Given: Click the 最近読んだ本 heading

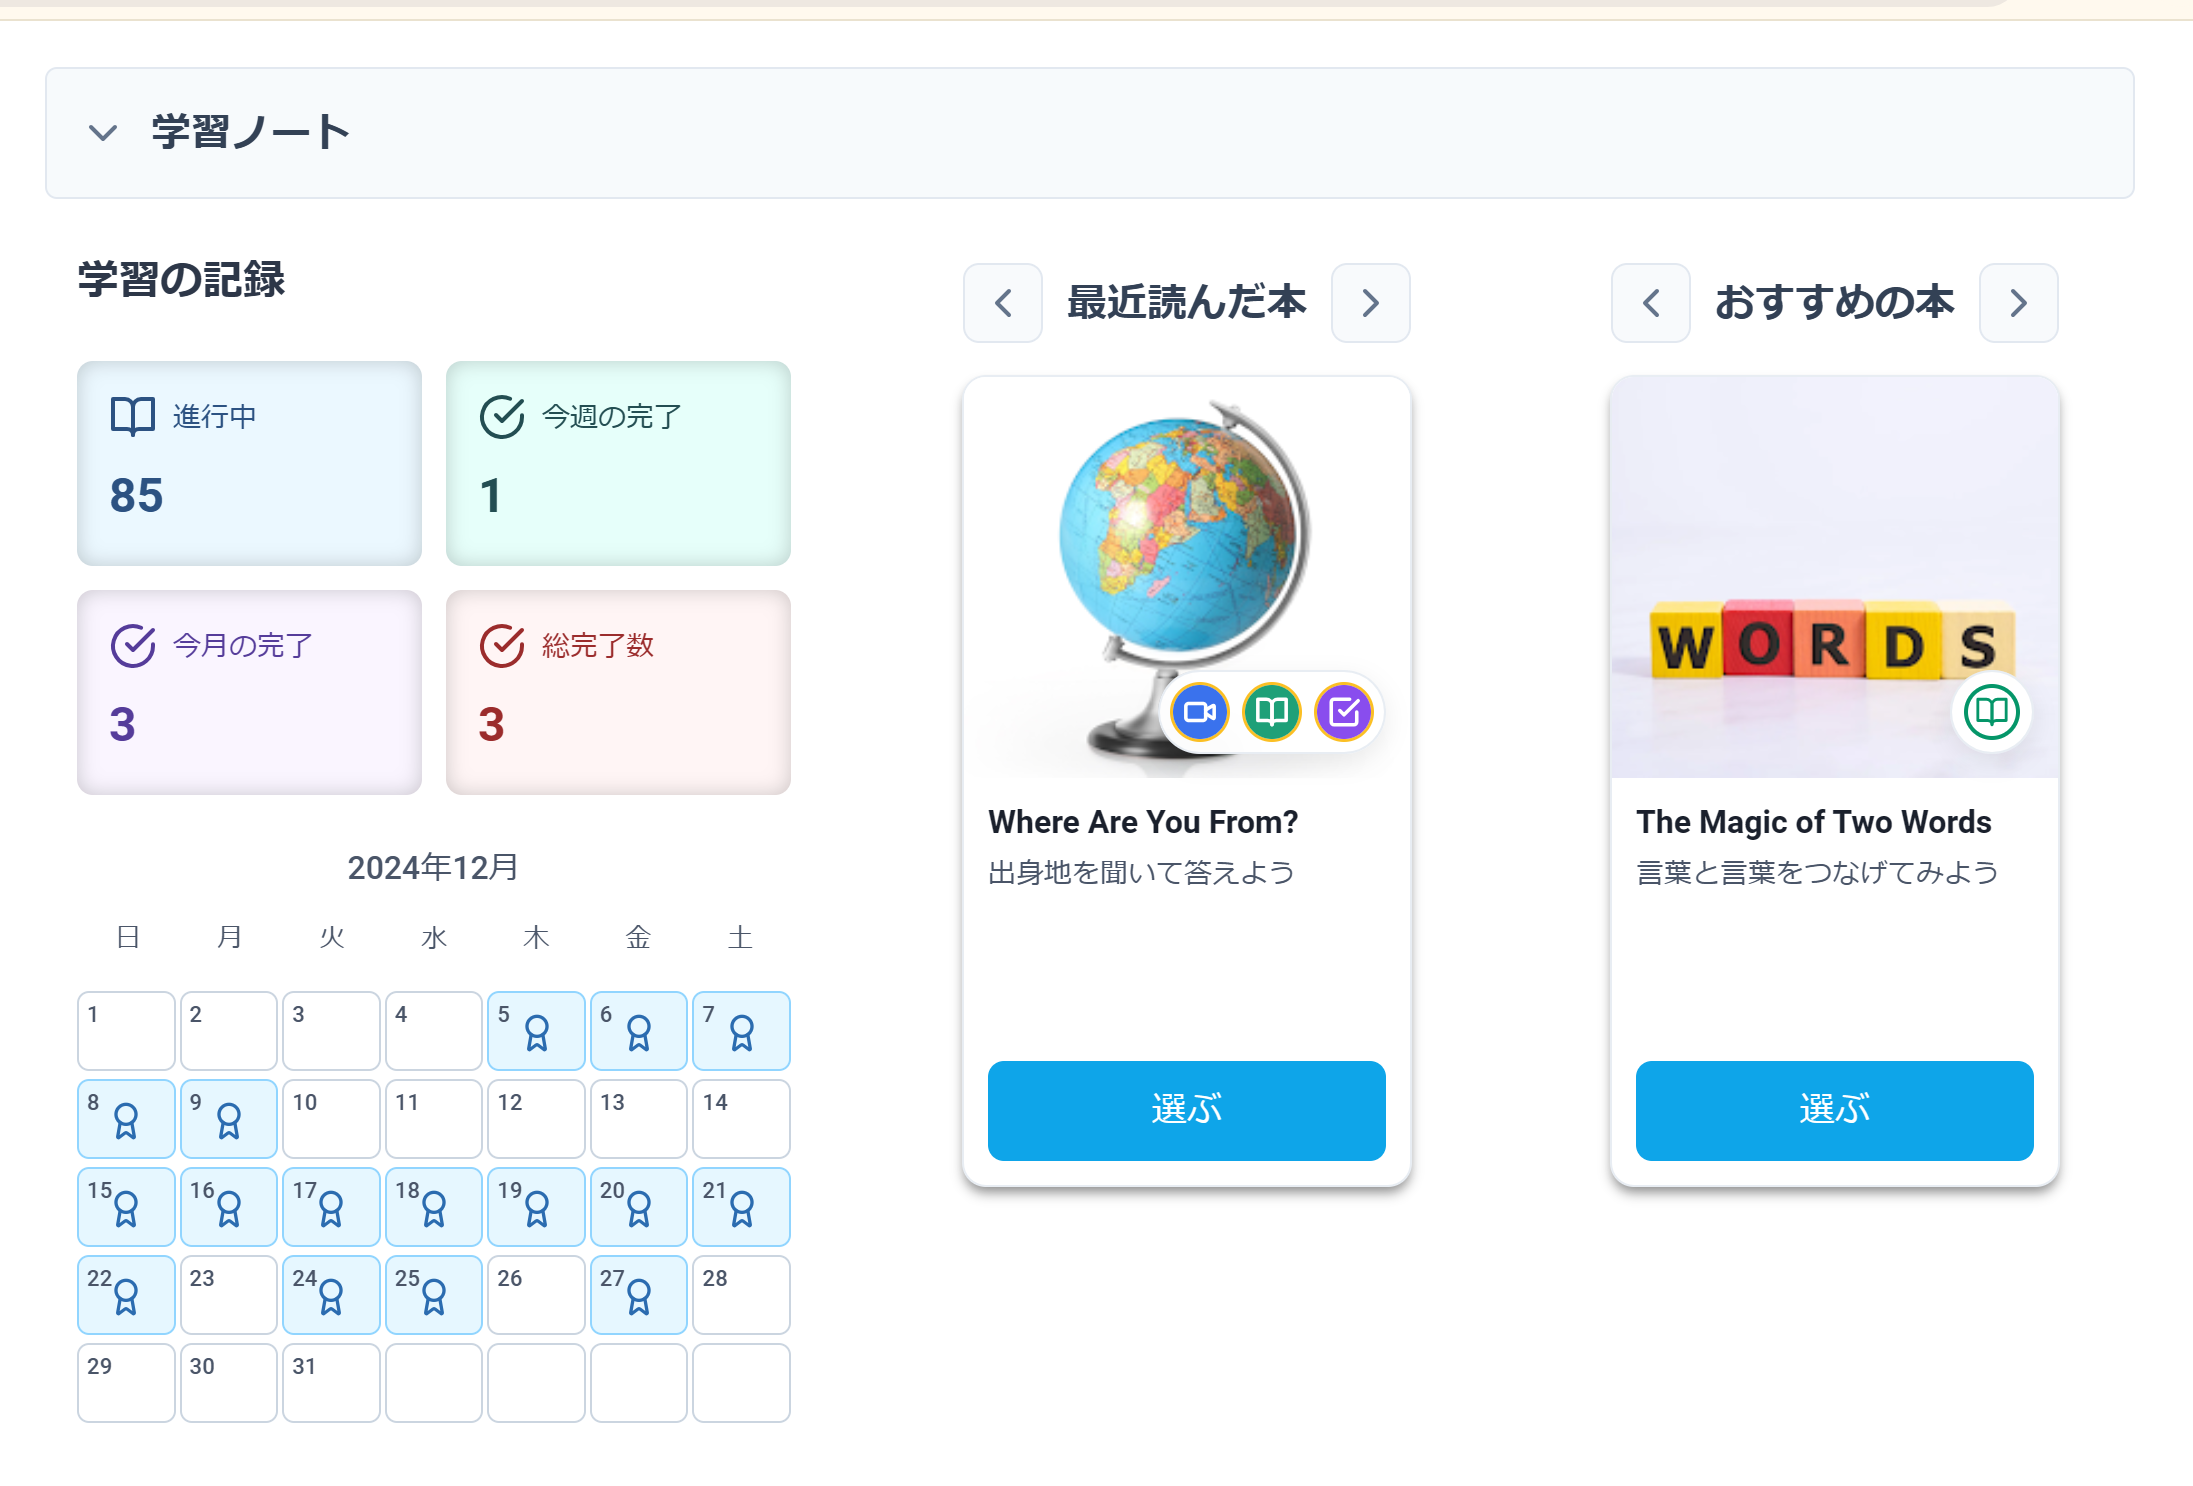Looking at the screenshot, I should [x=1187, y=302].
